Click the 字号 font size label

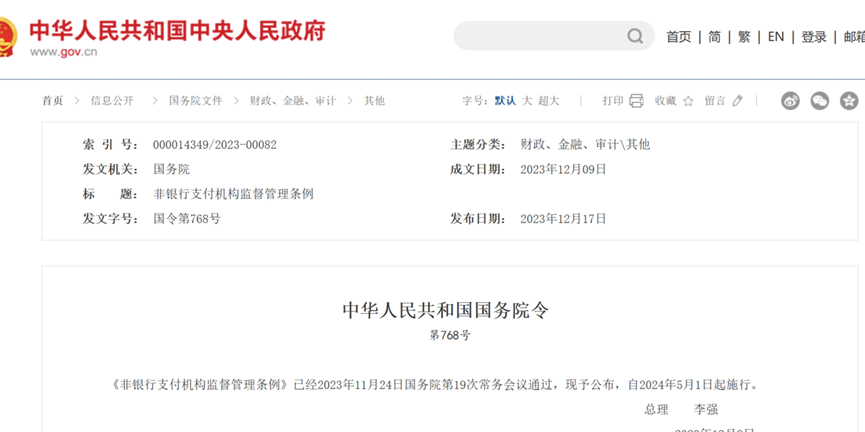point(475,101)
